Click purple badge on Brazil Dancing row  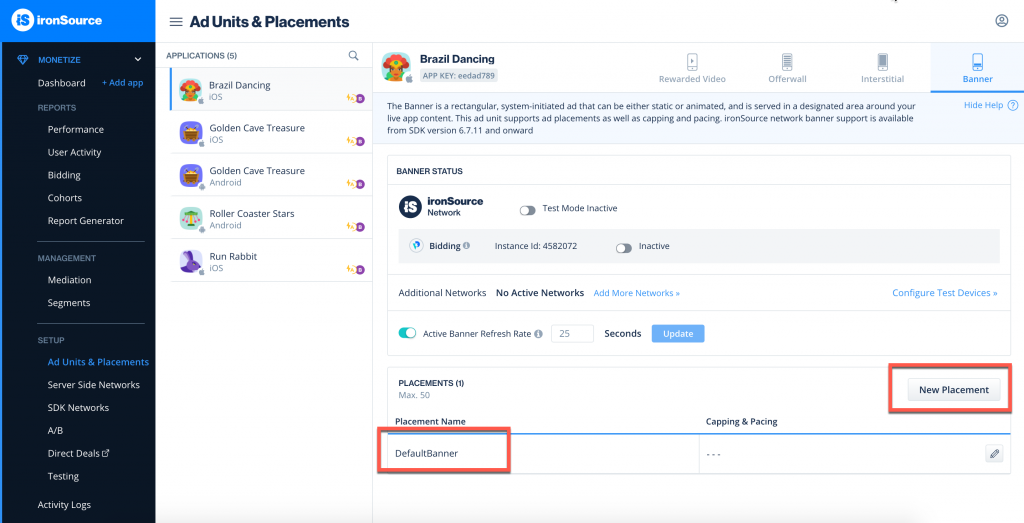coord(360,99)
